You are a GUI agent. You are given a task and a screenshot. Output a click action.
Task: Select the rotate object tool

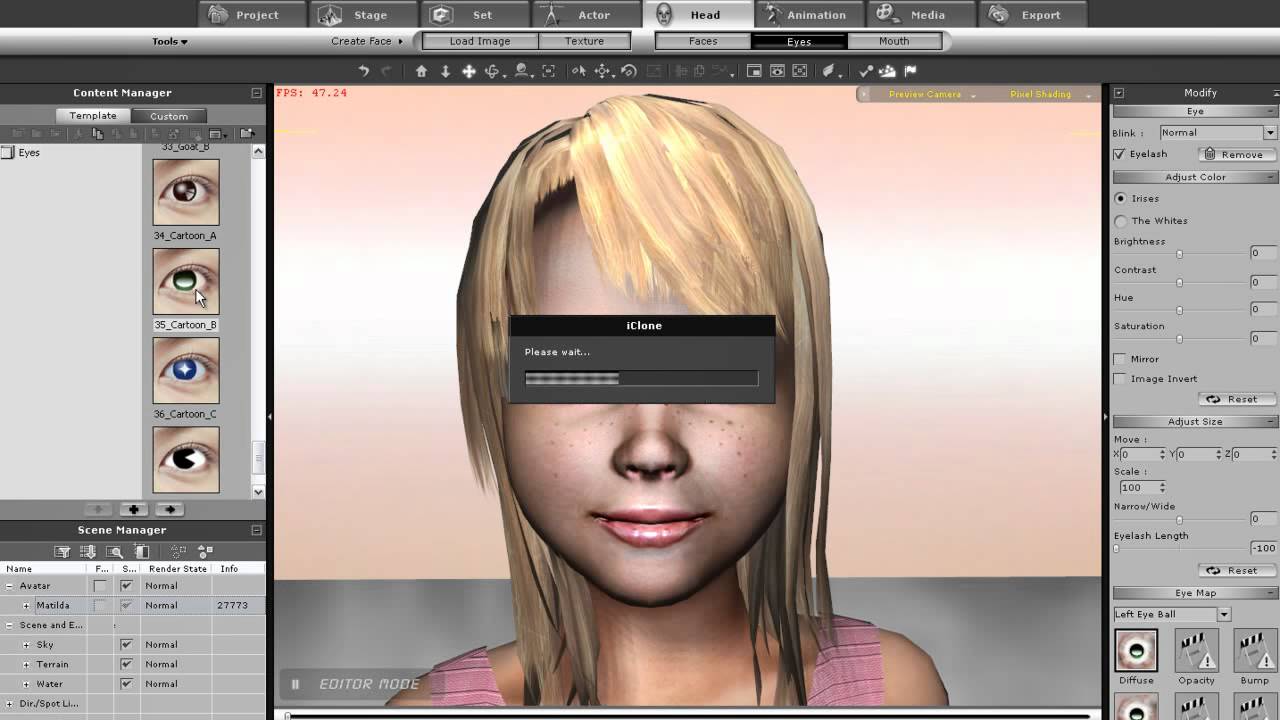tap(629, 71)
